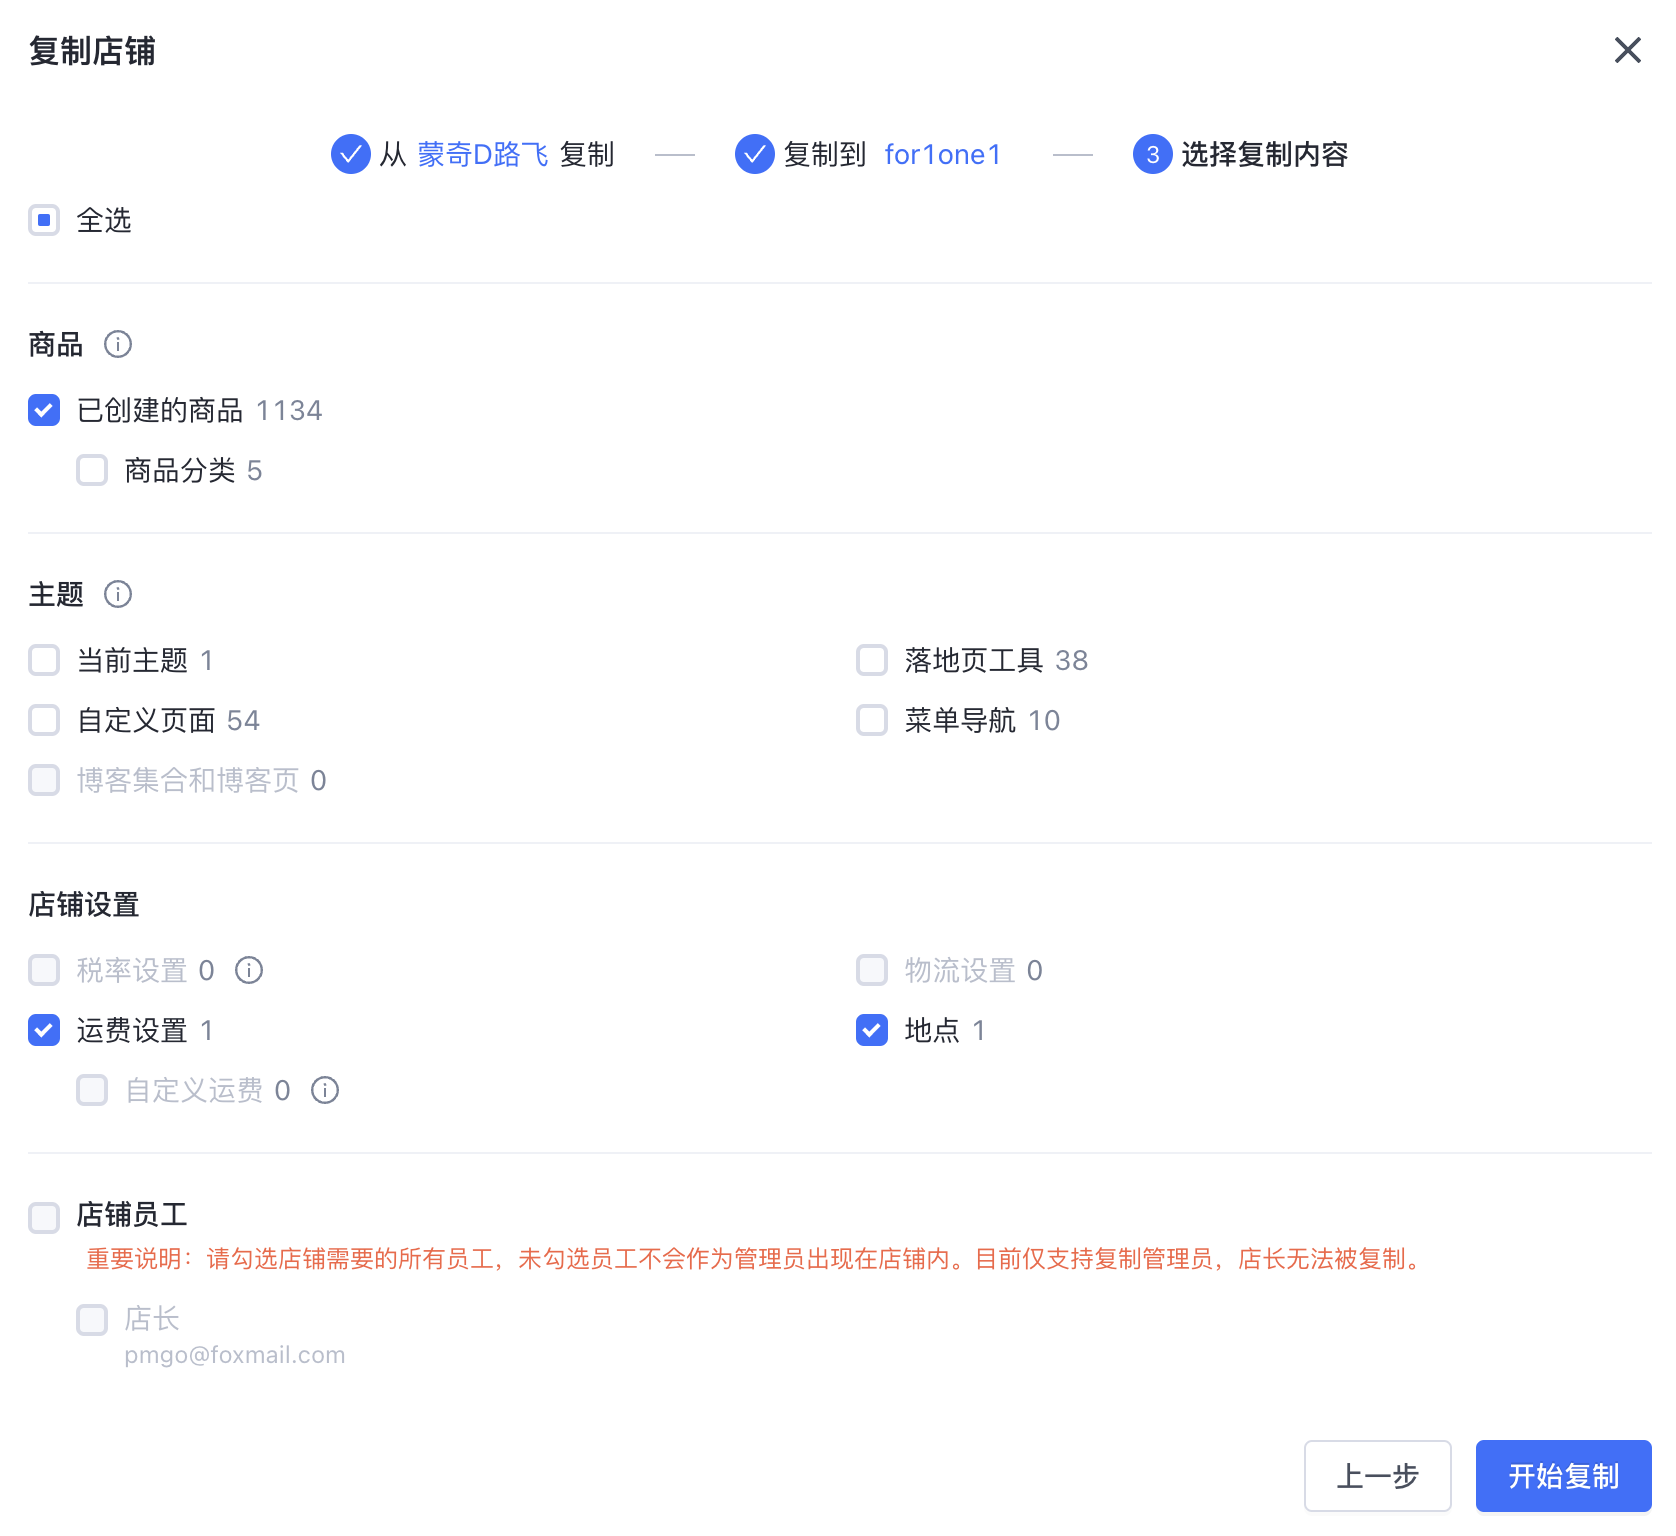Click the 开始复制 button
1676x1536 pixels.
(x=1564, y=1476)
